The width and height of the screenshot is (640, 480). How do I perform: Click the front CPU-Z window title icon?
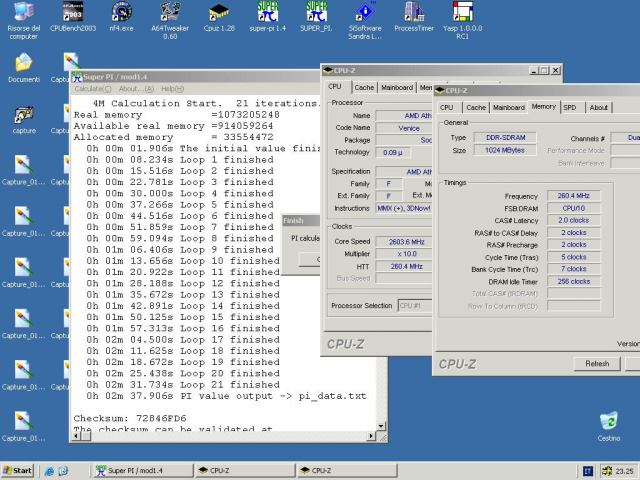[x=440, y=91]
